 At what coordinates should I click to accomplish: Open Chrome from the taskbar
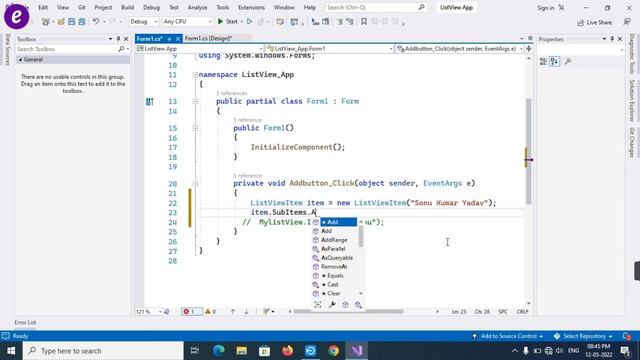pos(333,351)
